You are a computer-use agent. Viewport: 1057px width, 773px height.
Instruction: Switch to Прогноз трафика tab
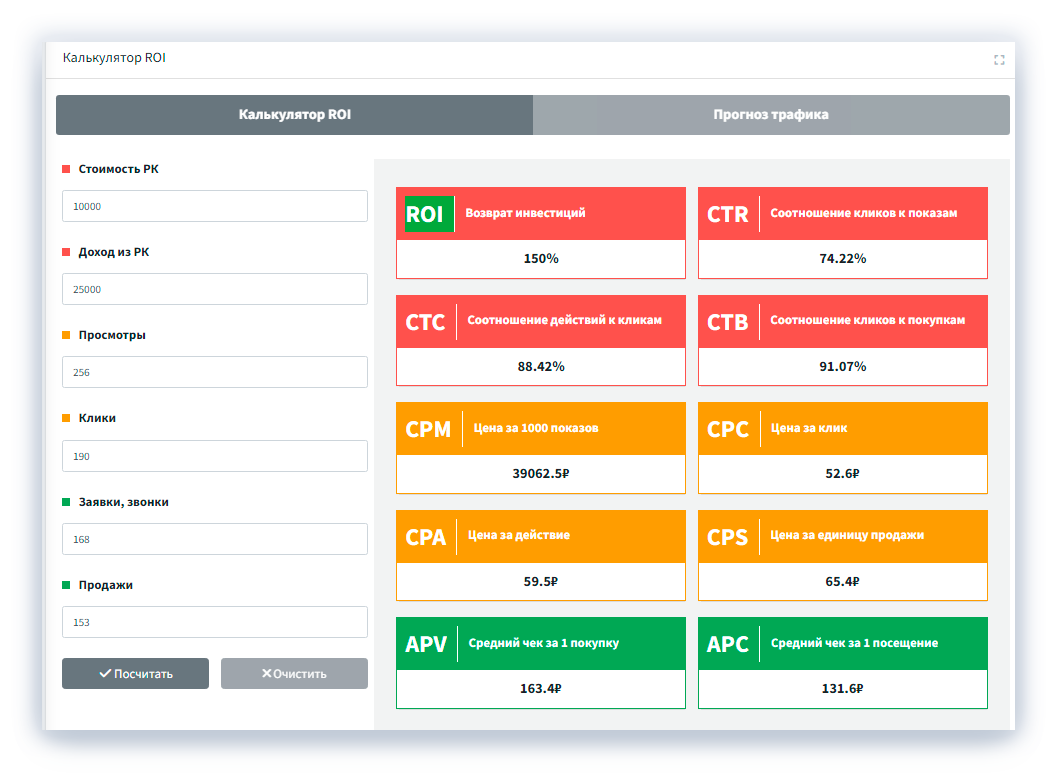tap(771, 115)
